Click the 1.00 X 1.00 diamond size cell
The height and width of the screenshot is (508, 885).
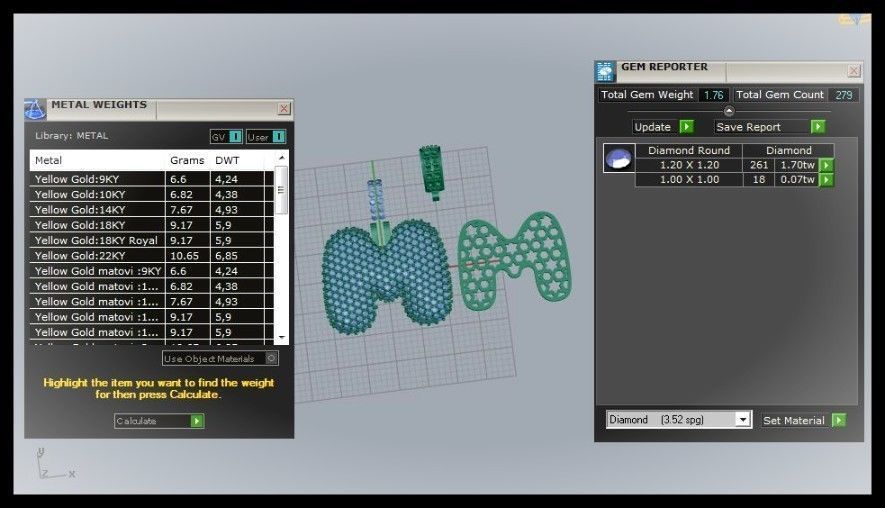click(x=689, y=179)
